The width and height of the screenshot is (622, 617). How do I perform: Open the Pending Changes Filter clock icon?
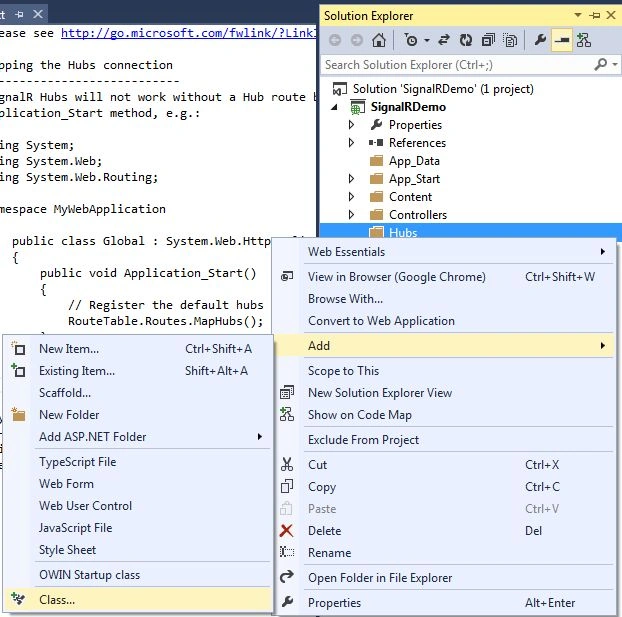[411, 40]
